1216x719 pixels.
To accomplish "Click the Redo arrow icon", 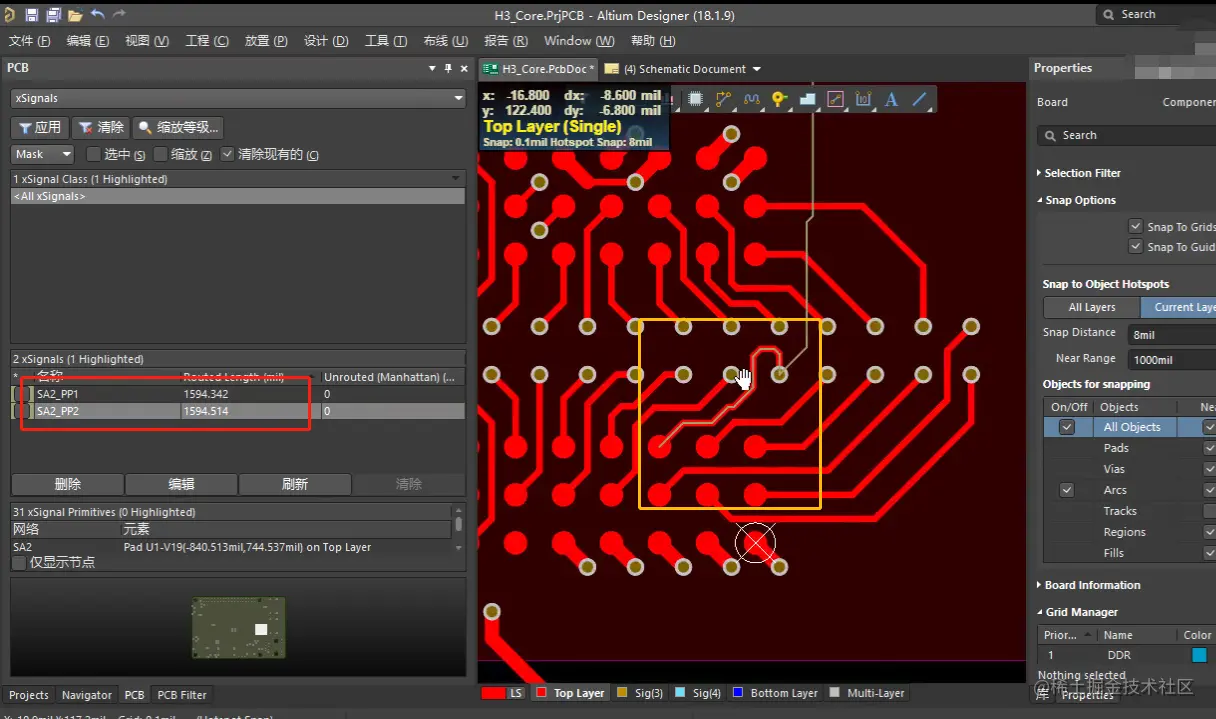I will click(x=119, y=15).
